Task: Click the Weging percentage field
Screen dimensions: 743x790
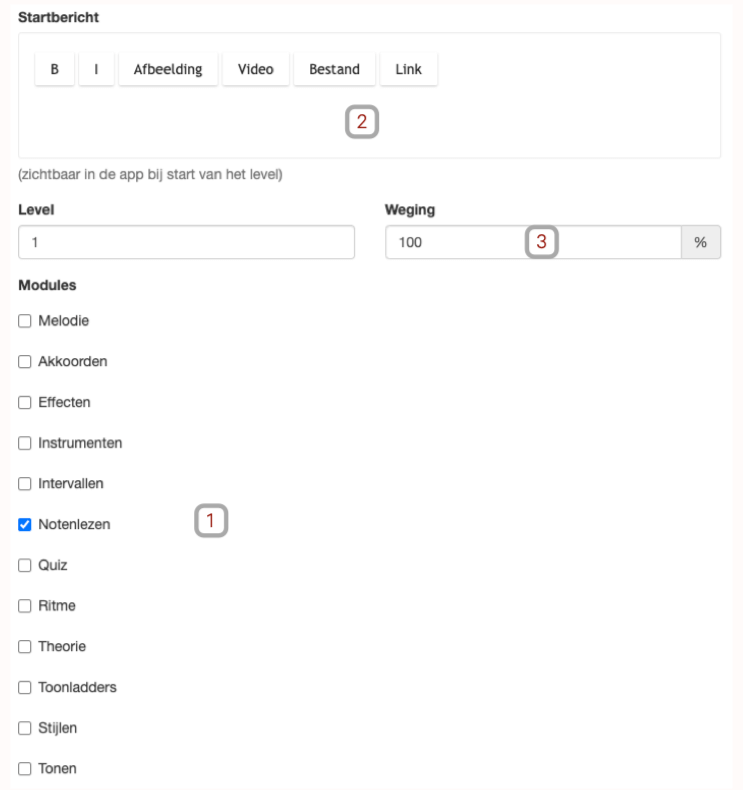Action: (x=533, y=242)
